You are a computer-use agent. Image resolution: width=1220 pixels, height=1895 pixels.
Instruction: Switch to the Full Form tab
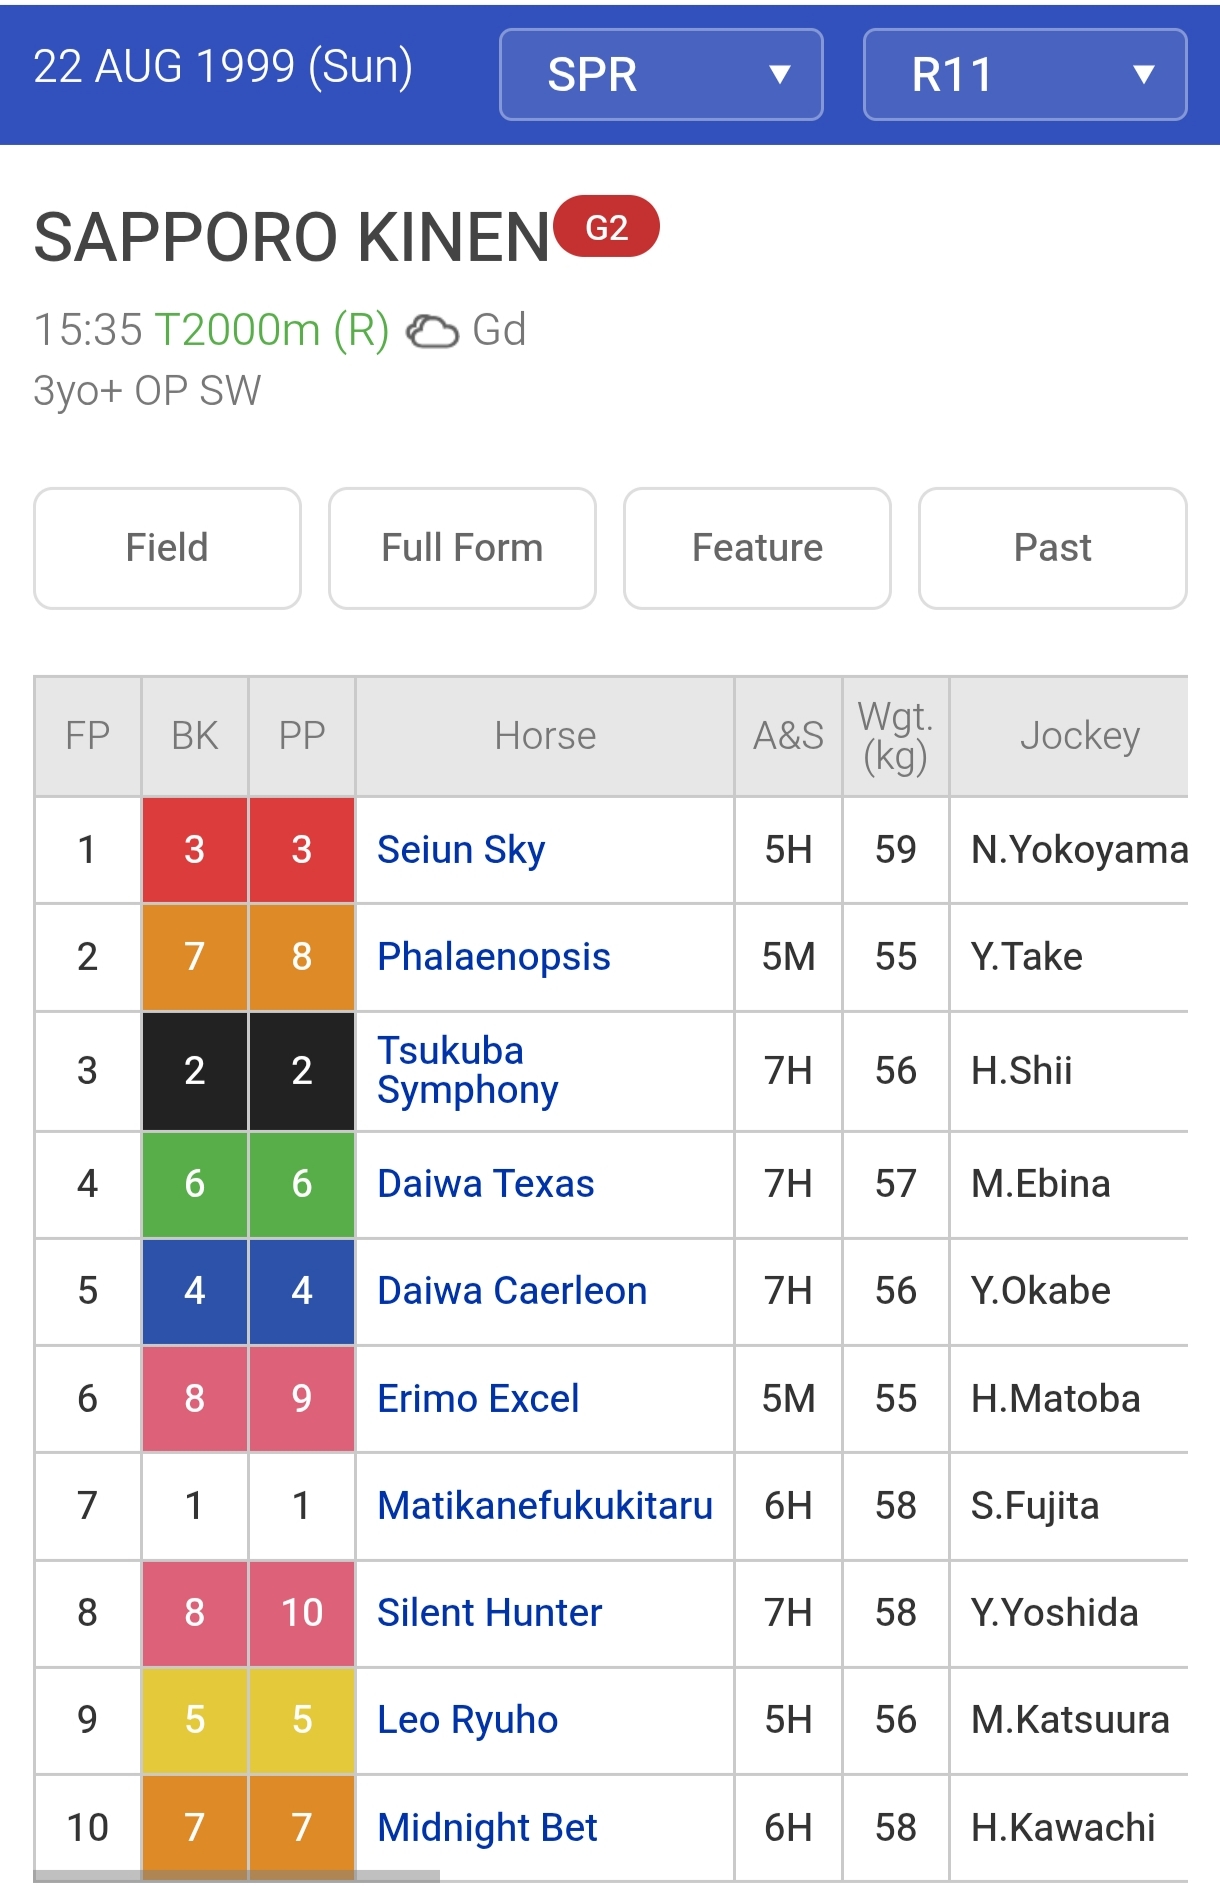462,548
